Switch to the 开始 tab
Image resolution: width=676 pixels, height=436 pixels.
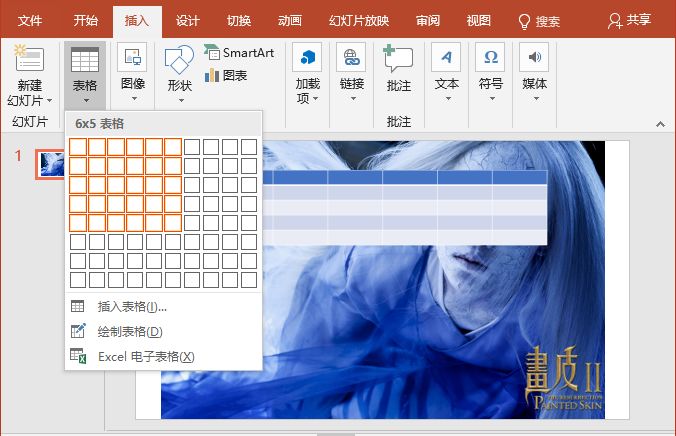(x=85, y=20)
